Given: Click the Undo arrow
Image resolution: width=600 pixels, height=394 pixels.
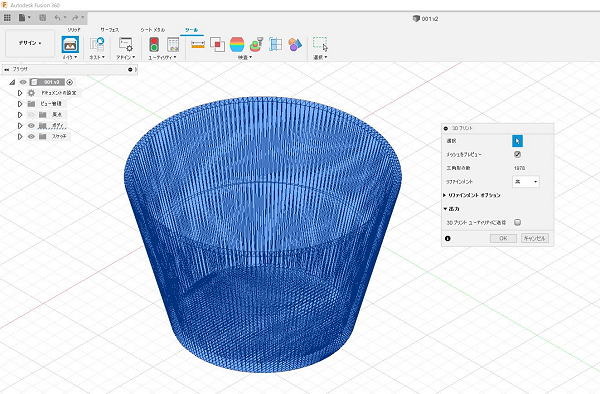Looking at the screenshot, I should [57, 18].
